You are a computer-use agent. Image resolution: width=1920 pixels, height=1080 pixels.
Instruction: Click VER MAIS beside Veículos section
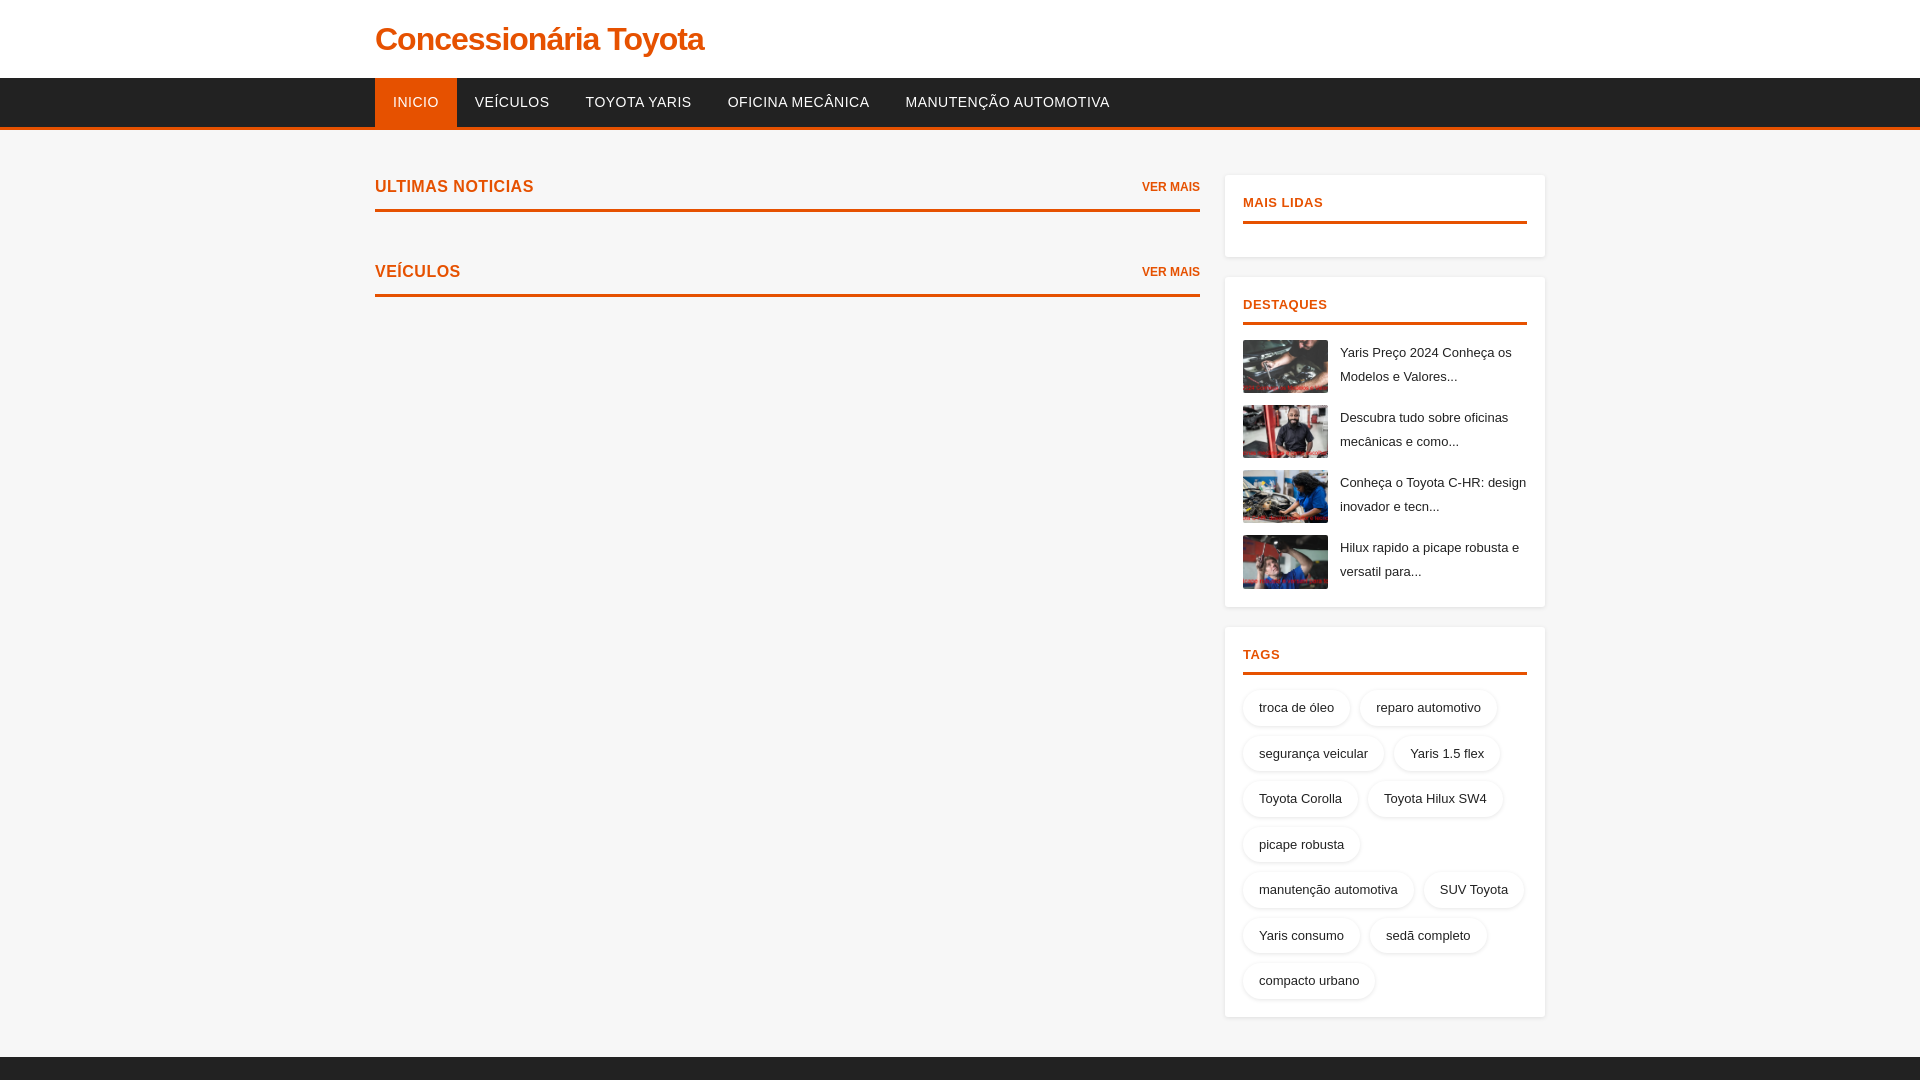[x=1170, y=272]
